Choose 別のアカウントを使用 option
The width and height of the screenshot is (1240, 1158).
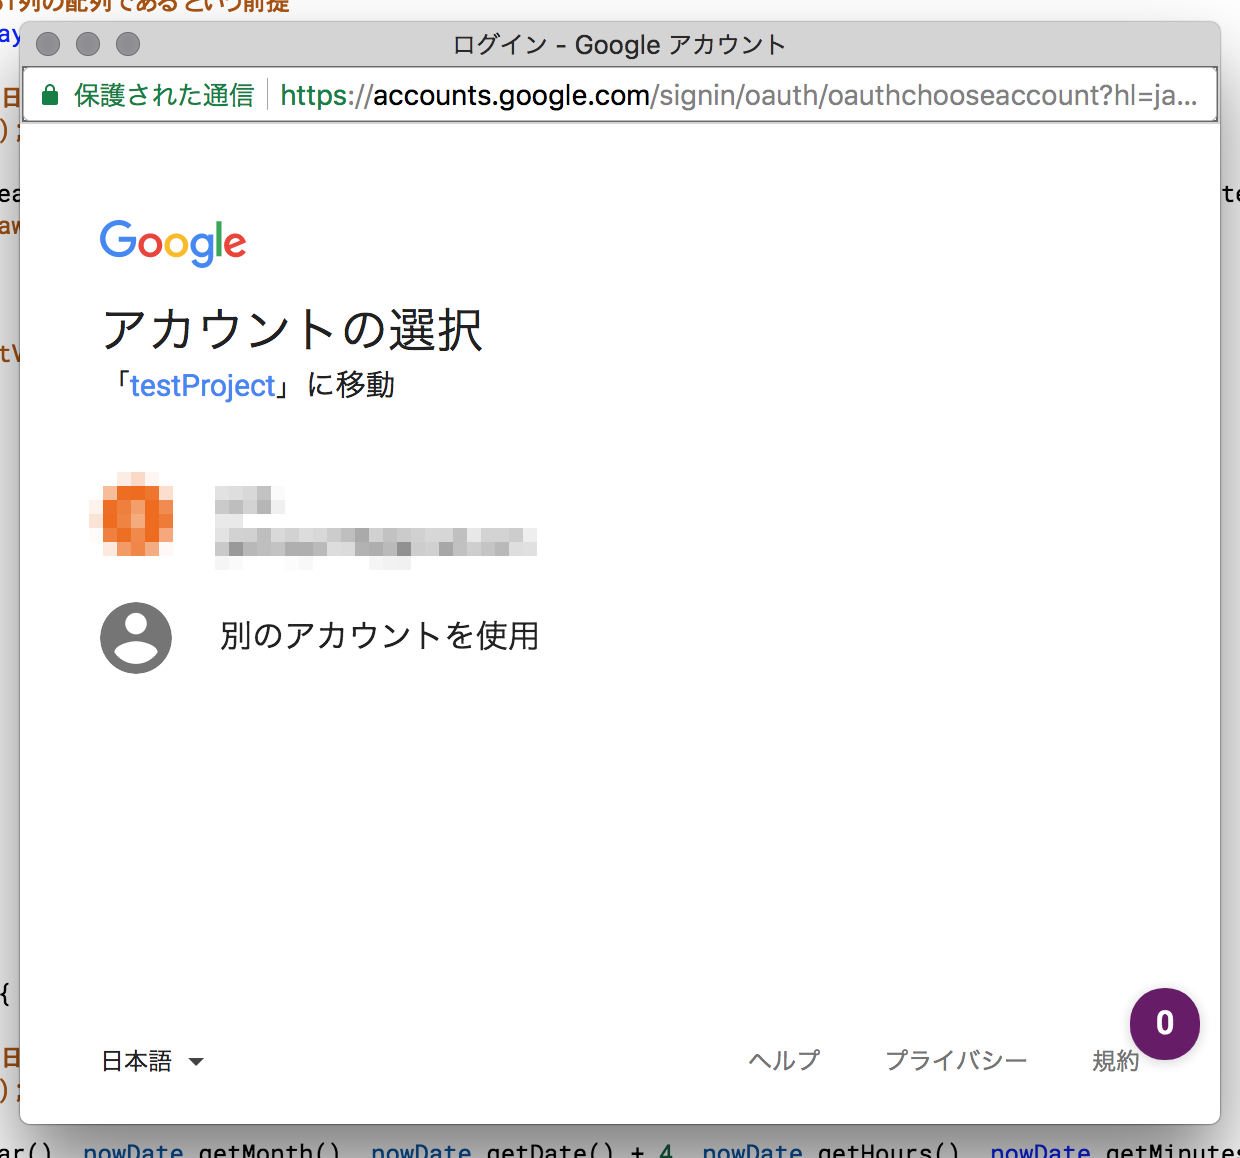point(379,636)
